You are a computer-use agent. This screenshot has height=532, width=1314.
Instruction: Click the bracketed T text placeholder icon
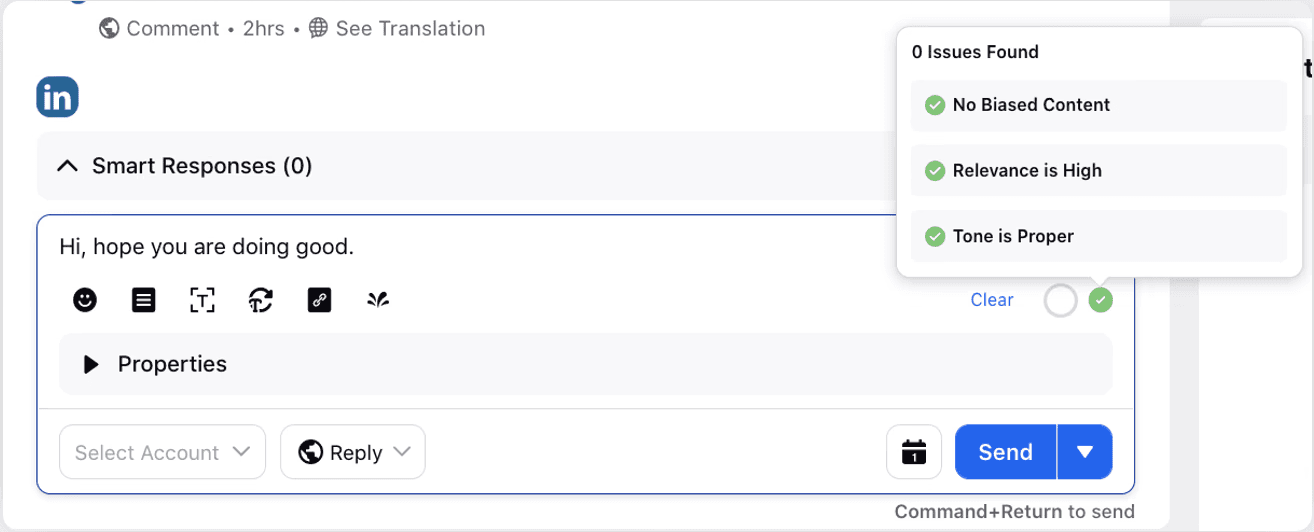coord(202,299)
